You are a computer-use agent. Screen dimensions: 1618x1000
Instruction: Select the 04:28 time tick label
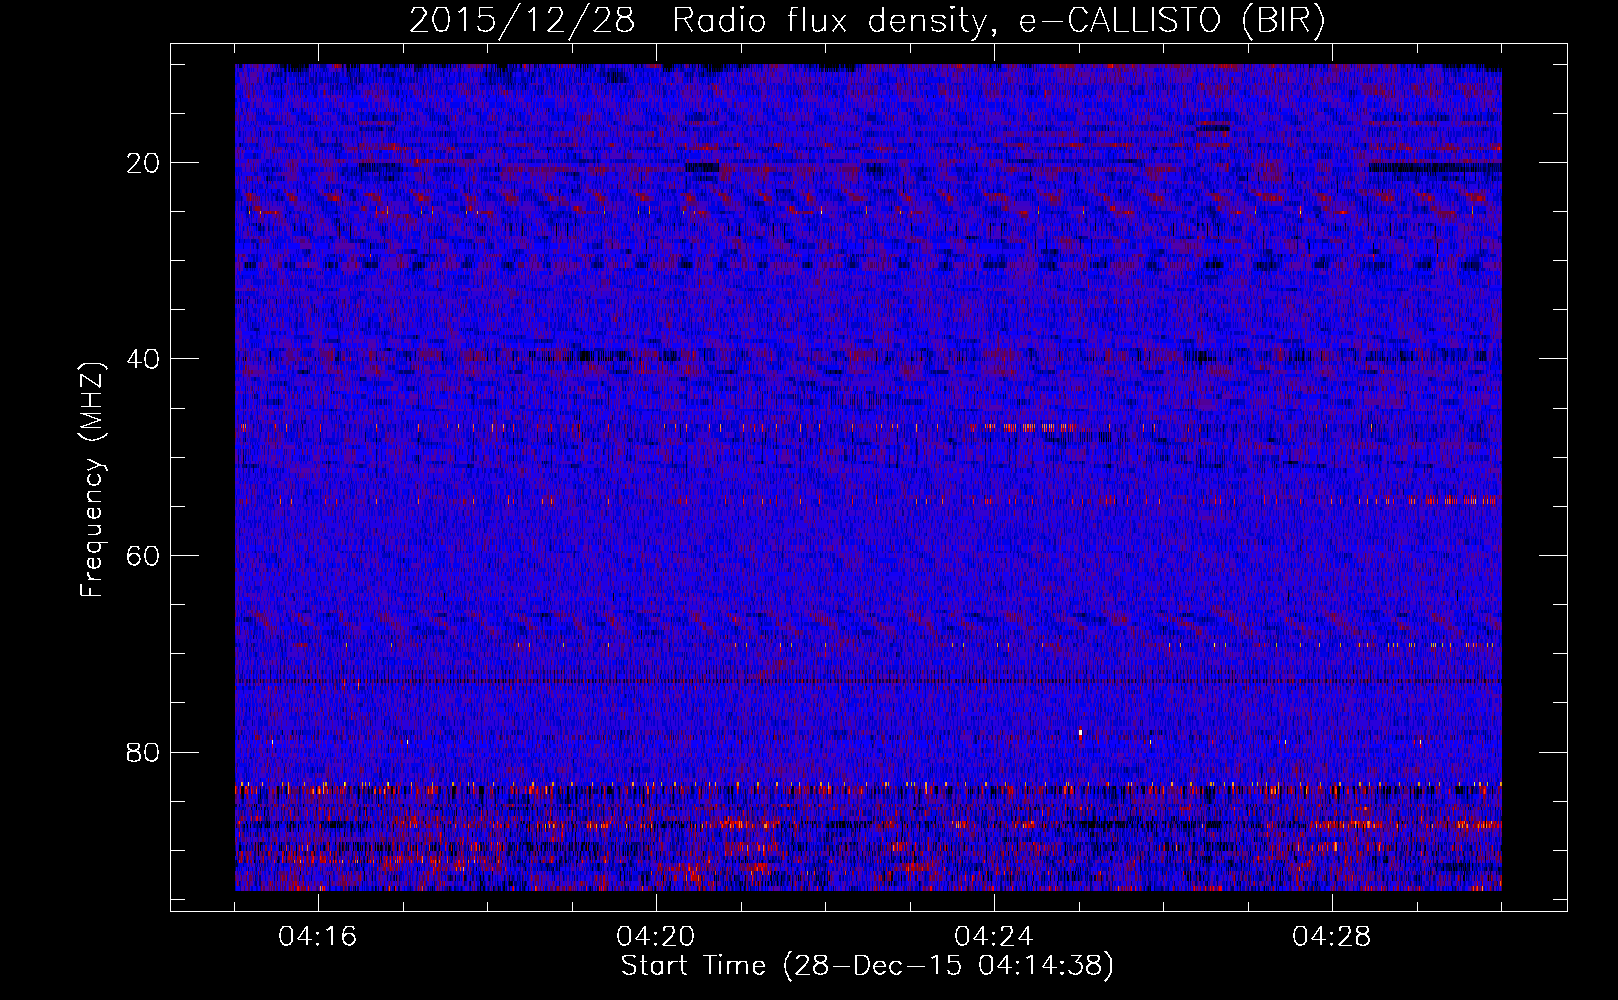[1332, 937]
